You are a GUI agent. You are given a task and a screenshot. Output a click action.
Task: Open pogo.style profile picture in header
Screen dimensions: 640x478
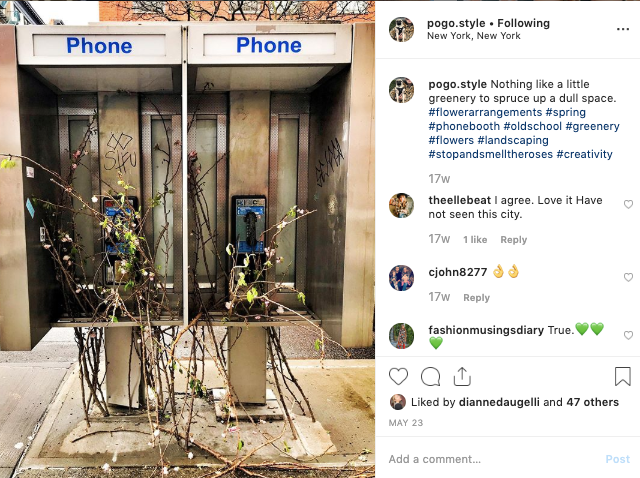tap(401, 29)
